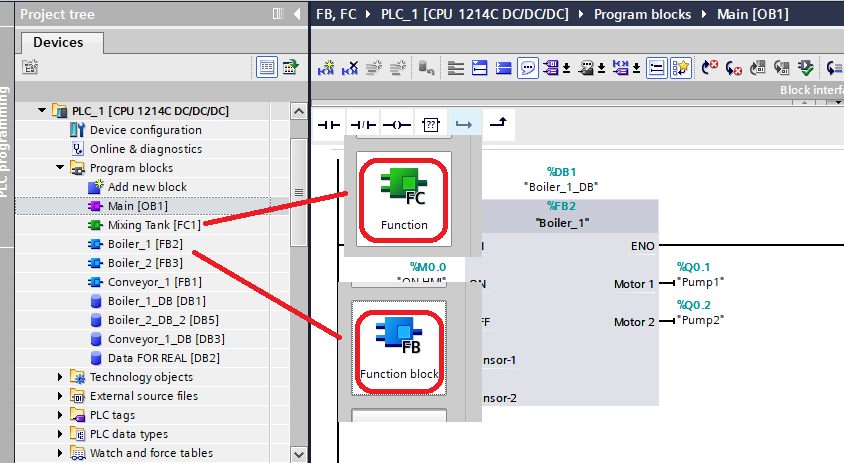Toggle network comments speech-bubble icon
This screenshot has width=844, height=463.
tap(528, 68)
